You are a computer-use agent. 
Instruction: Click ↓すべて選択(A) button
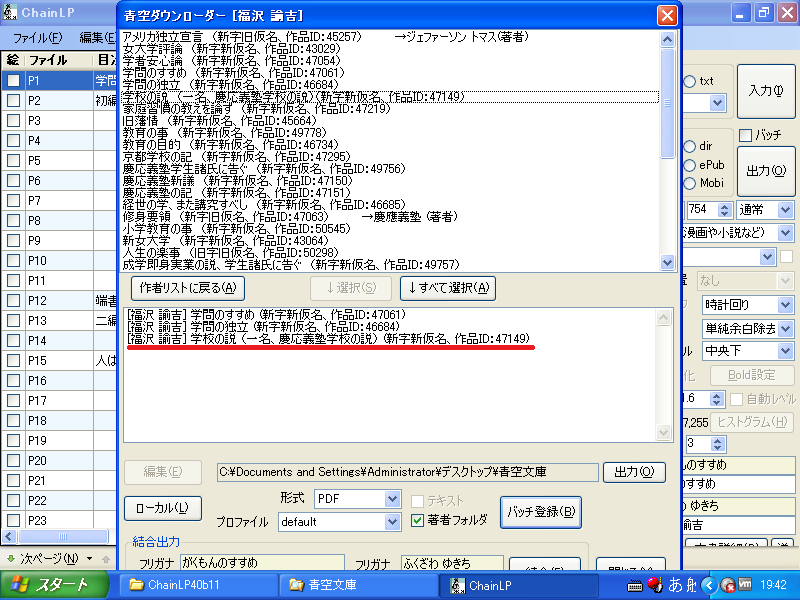448,288
